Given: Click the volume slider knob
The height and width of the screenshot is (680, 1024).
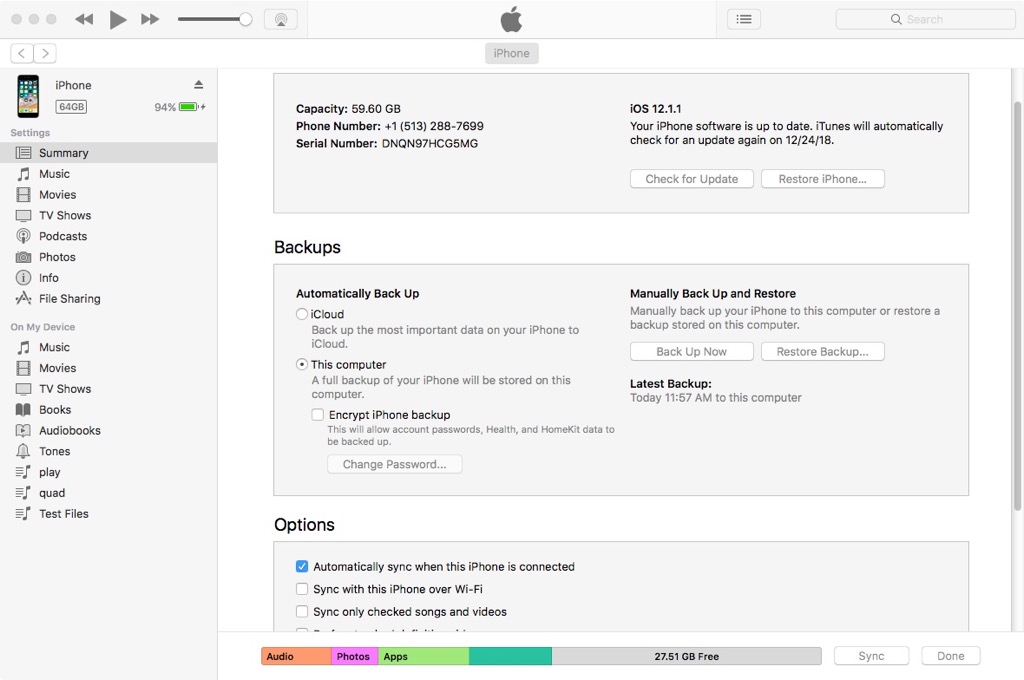Looking at the screenshot, I should coord(245,19).
